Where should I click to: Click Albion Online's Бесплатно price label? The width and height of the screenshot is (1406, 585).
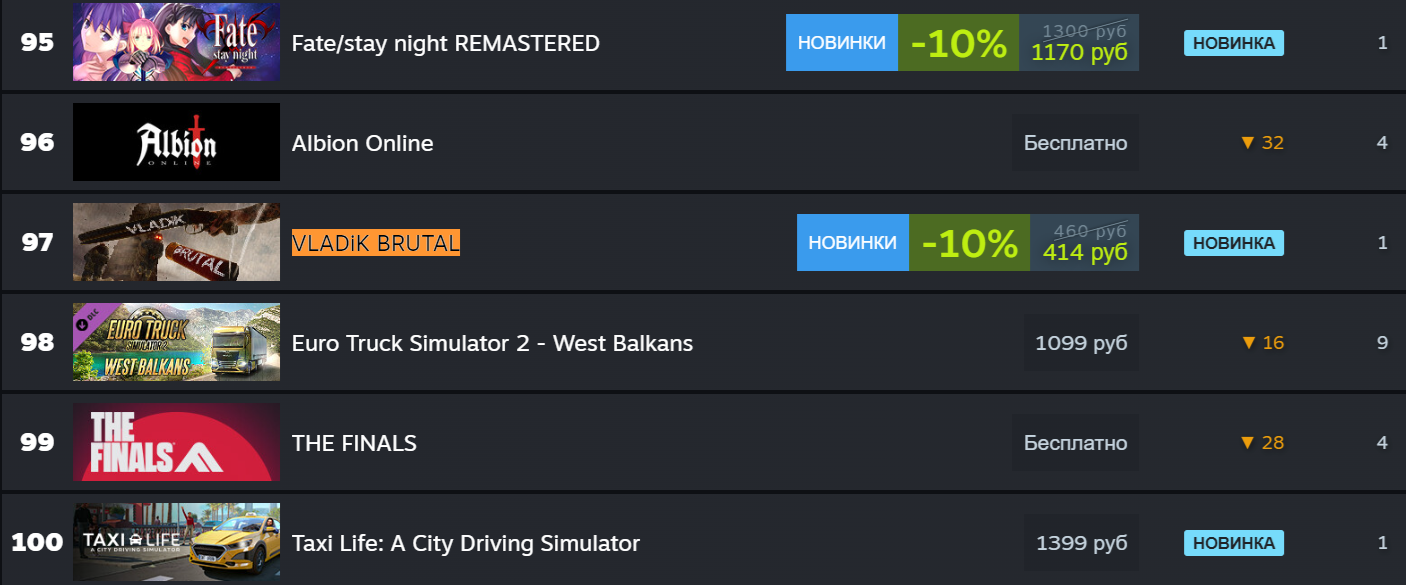[x=1075, y=143]
